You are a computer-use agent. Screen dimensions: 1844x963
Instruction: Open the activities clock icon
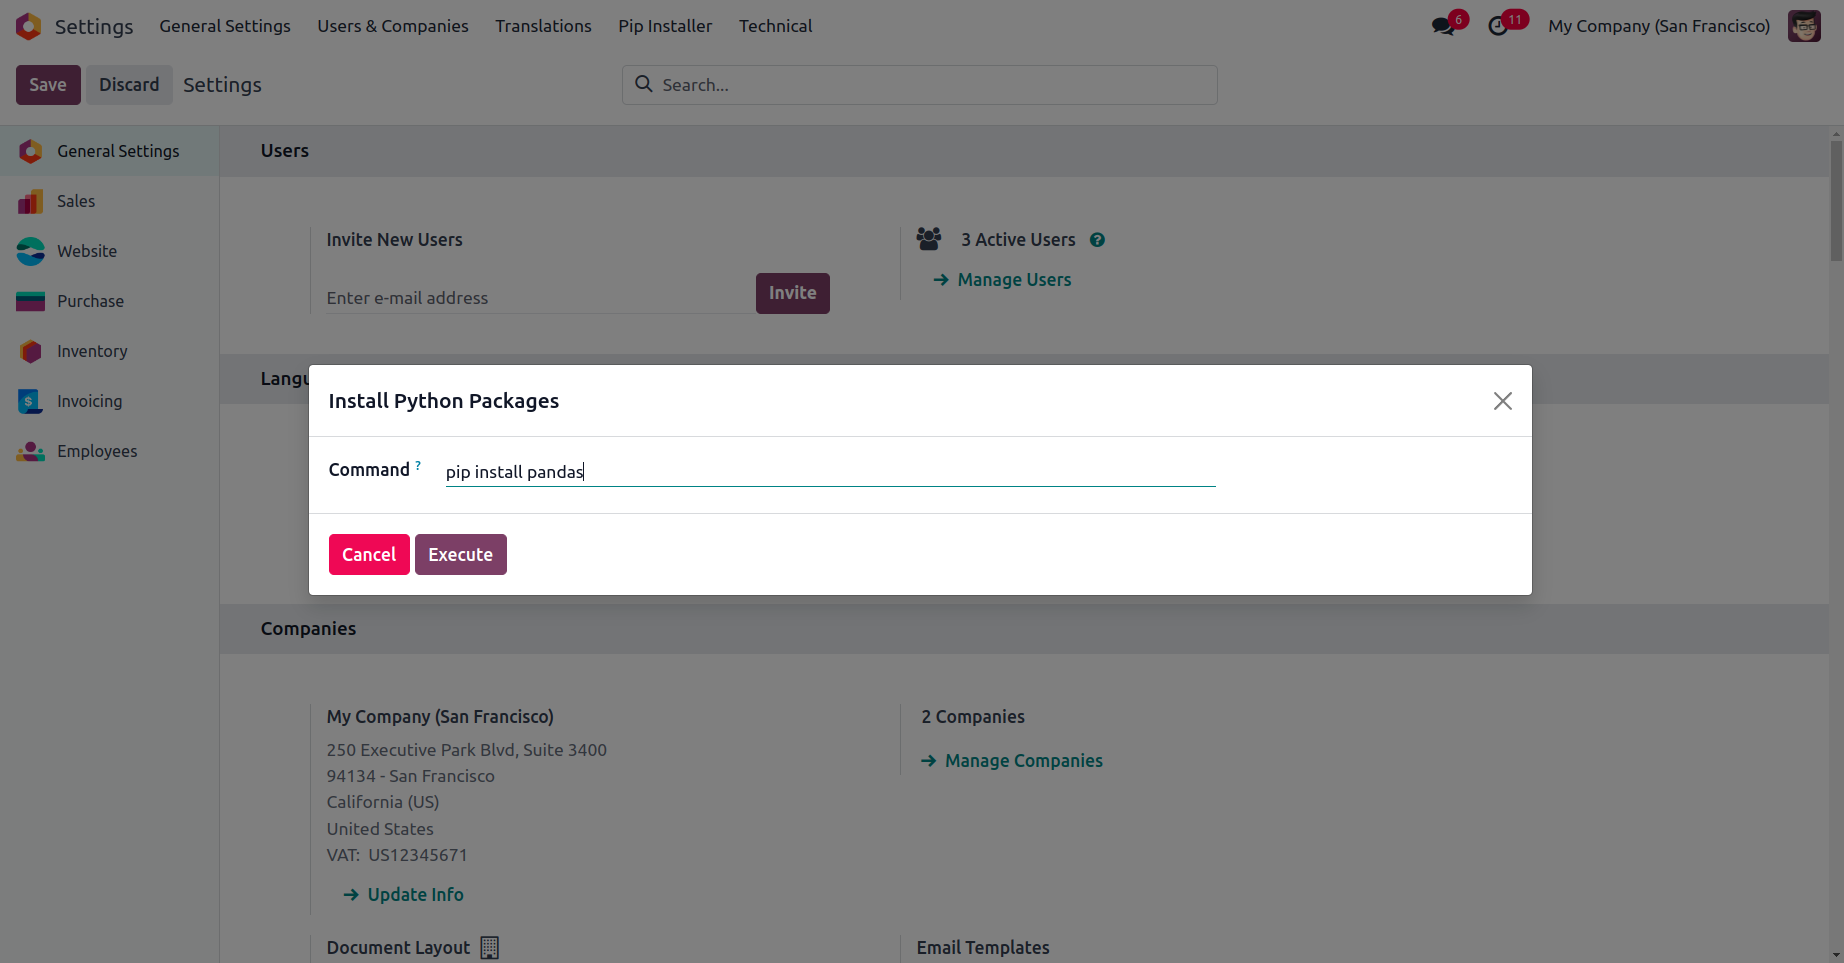(x=1498, y=26)
